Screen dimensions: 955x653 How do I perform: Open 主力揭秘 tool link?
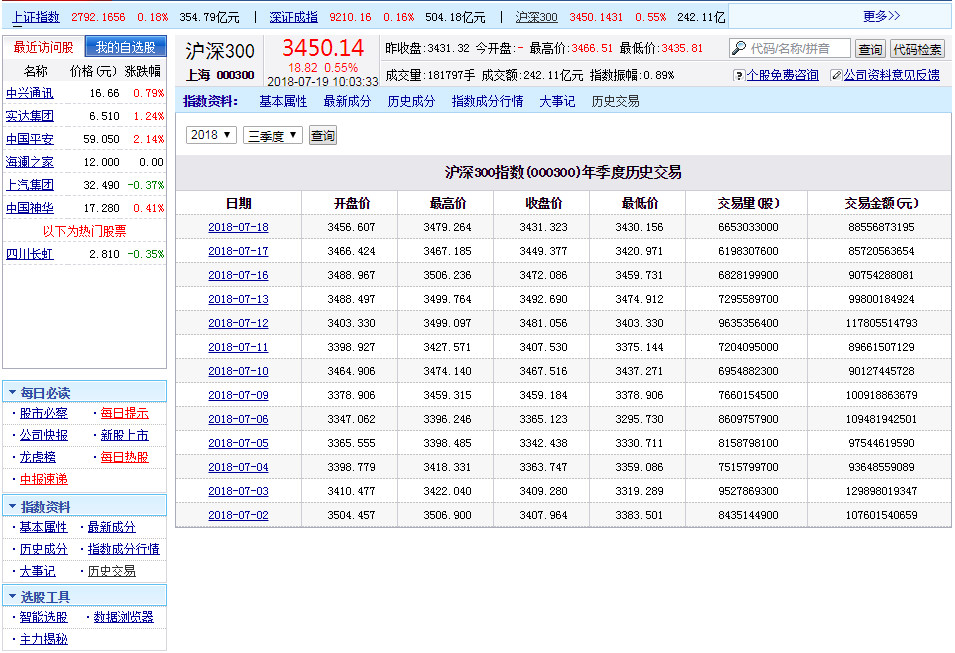(x=43, y=639)
